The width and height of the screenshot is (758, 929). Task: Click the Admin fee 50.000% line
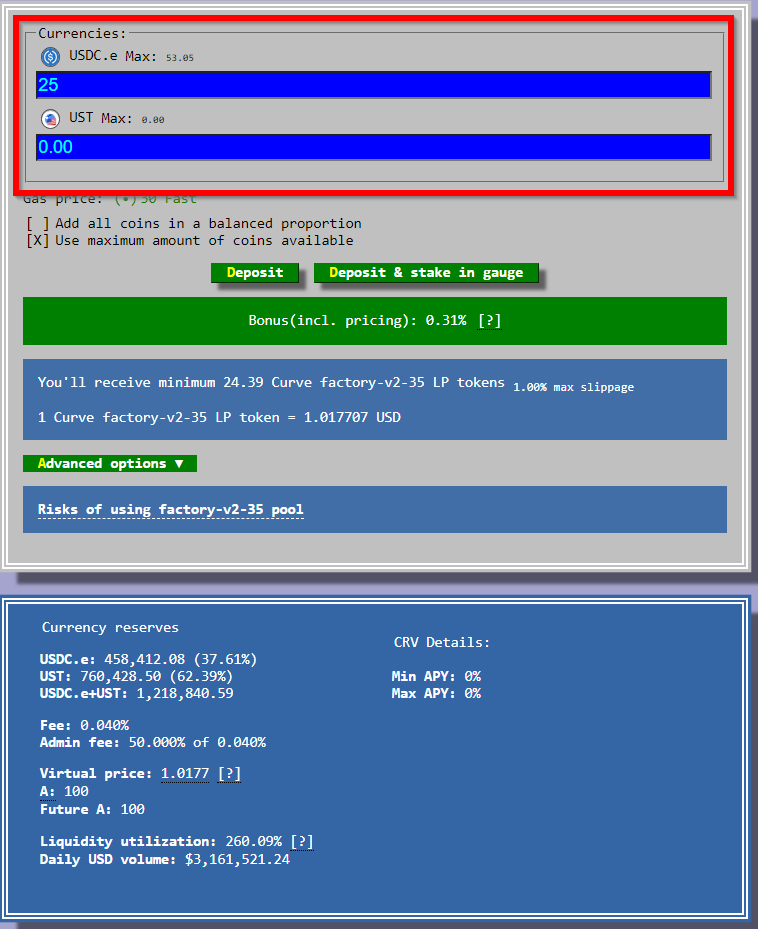click(x=153, y=742)
